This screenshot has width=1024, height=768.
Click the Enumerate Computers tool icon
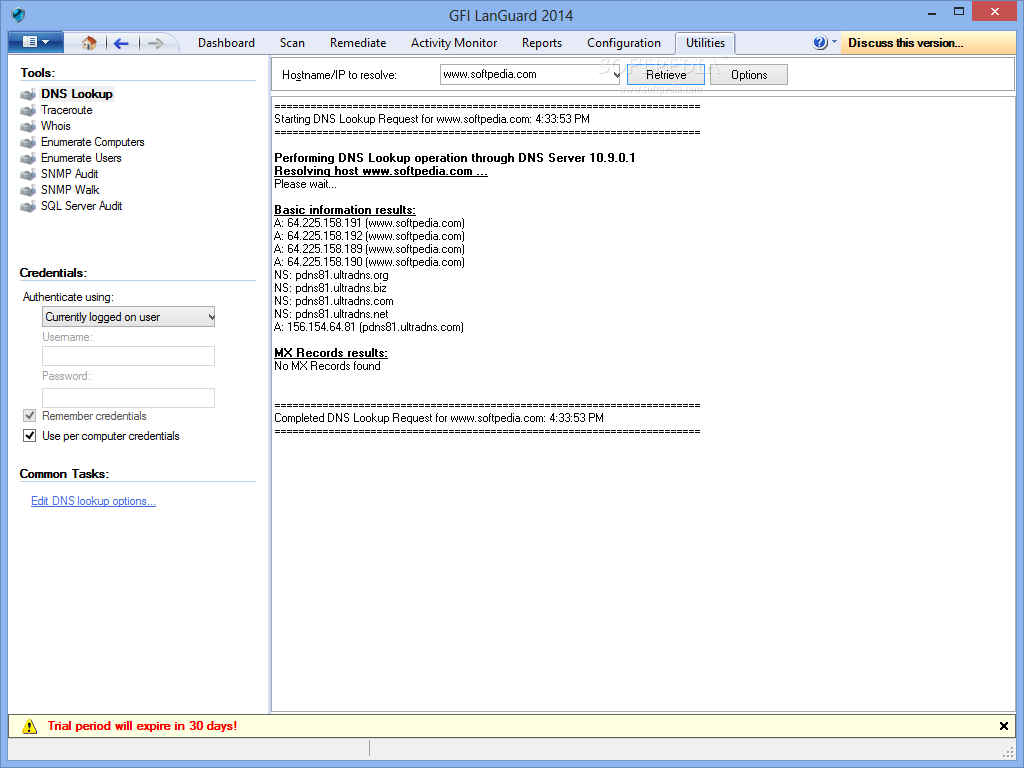coord(28,142)
